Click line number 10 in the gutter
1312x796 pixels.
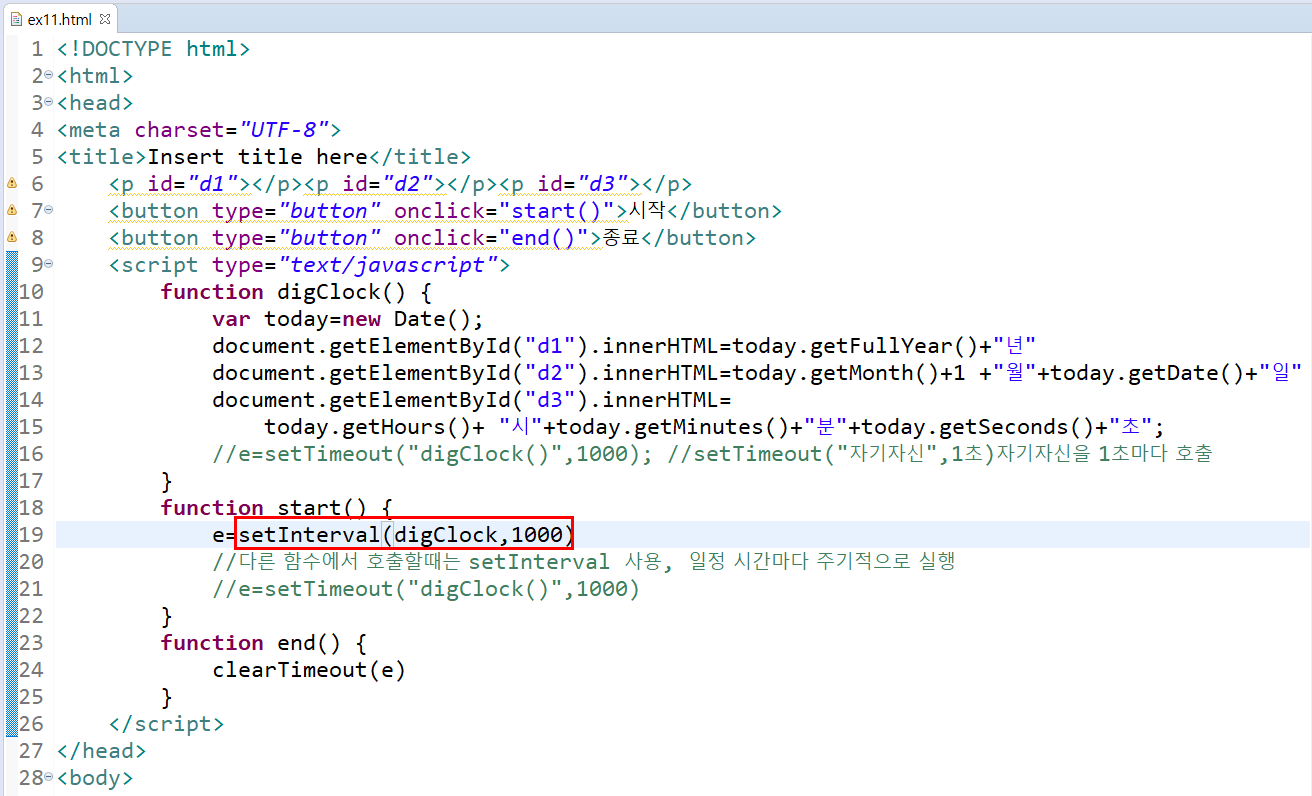click(31, 292)
